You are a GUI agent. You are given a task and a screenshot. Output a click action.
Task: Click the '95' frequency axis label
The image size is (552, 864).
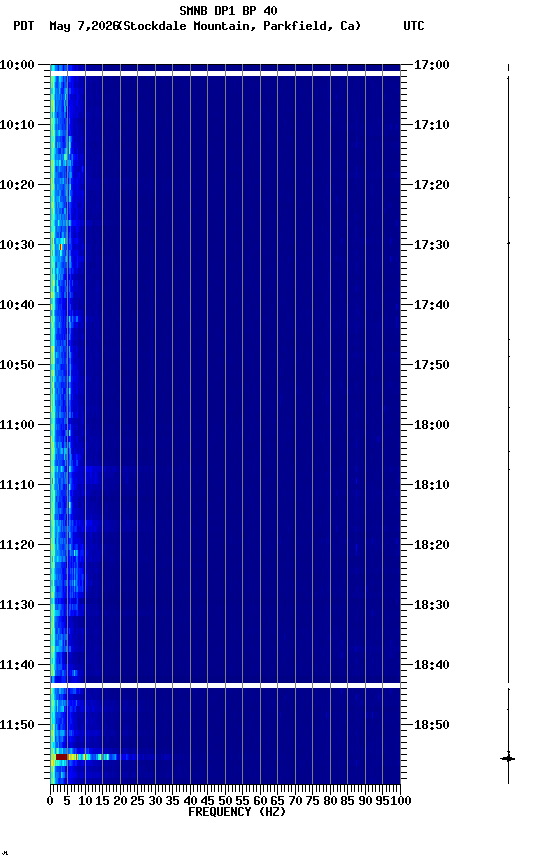click(x=382, y=802)
